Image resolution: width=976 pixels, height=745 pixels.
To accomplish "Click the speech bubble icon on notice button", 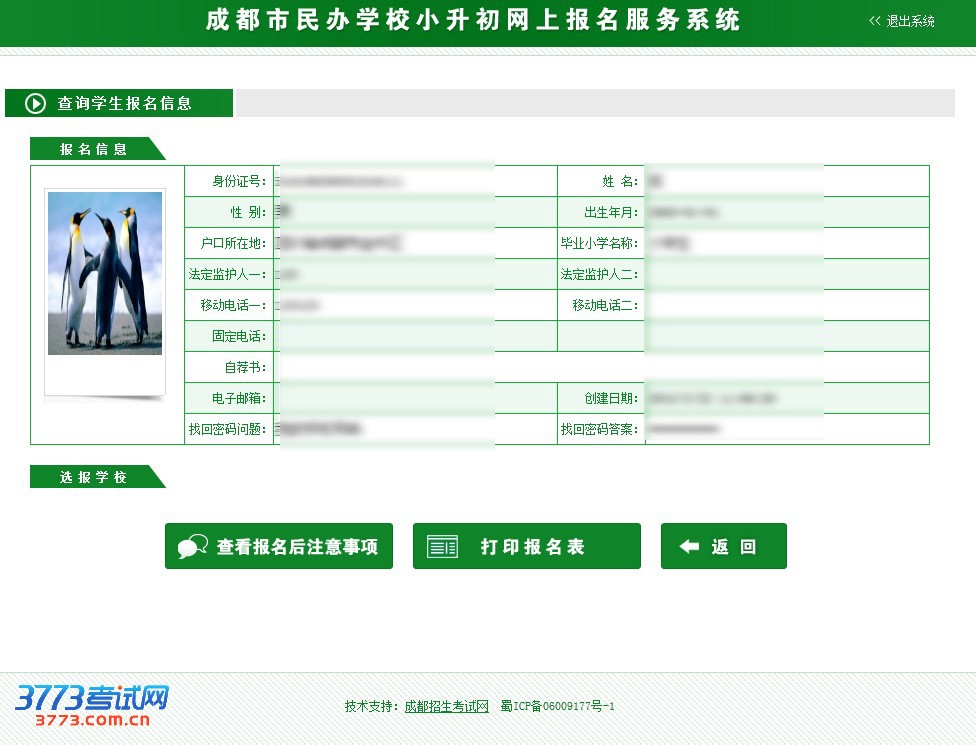I will (192, 547).
